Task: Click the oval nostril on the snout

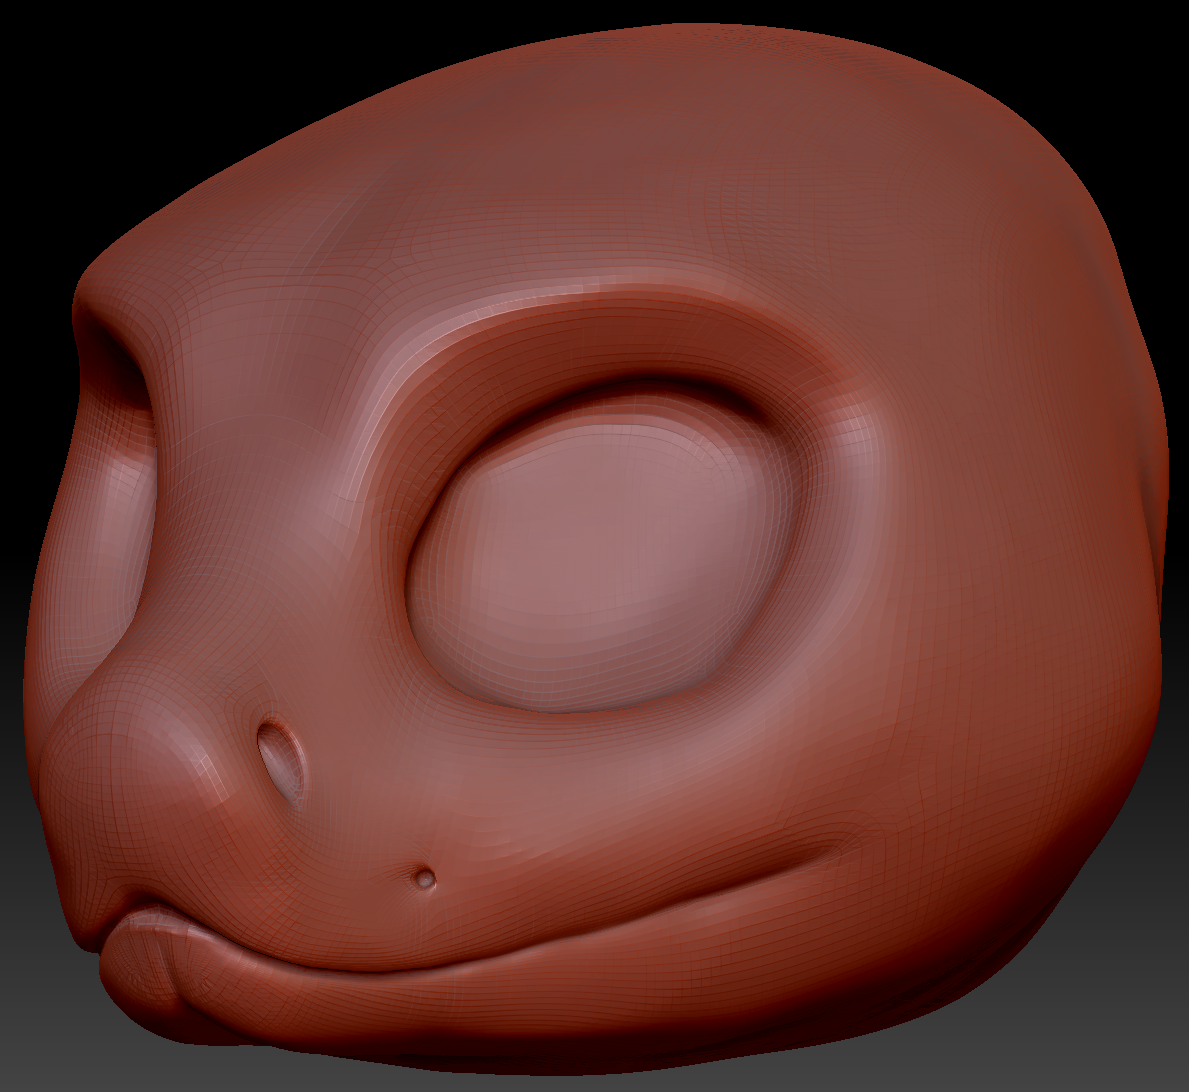Action: coord(280,762)
